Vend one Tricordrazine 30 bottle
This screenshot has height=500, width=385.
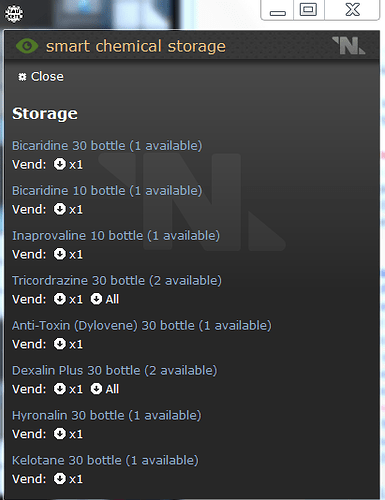coord(68,299)
